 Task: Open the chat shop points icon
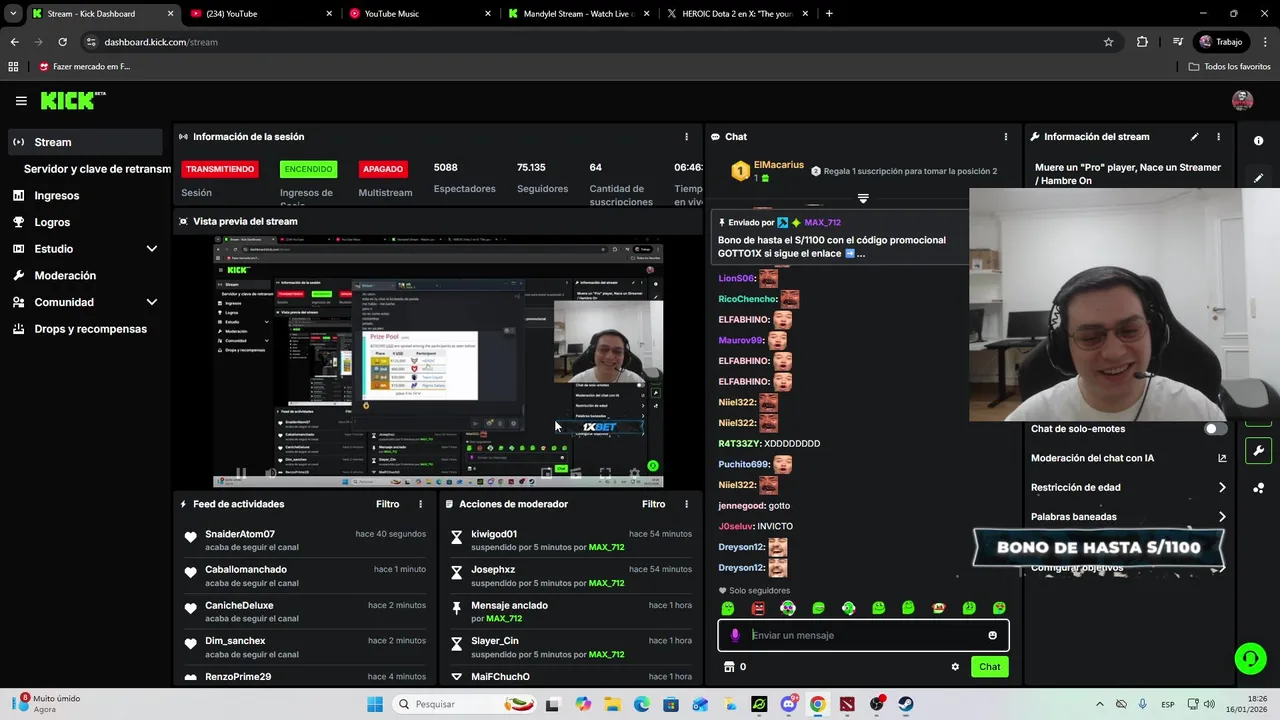click(729, 667)
